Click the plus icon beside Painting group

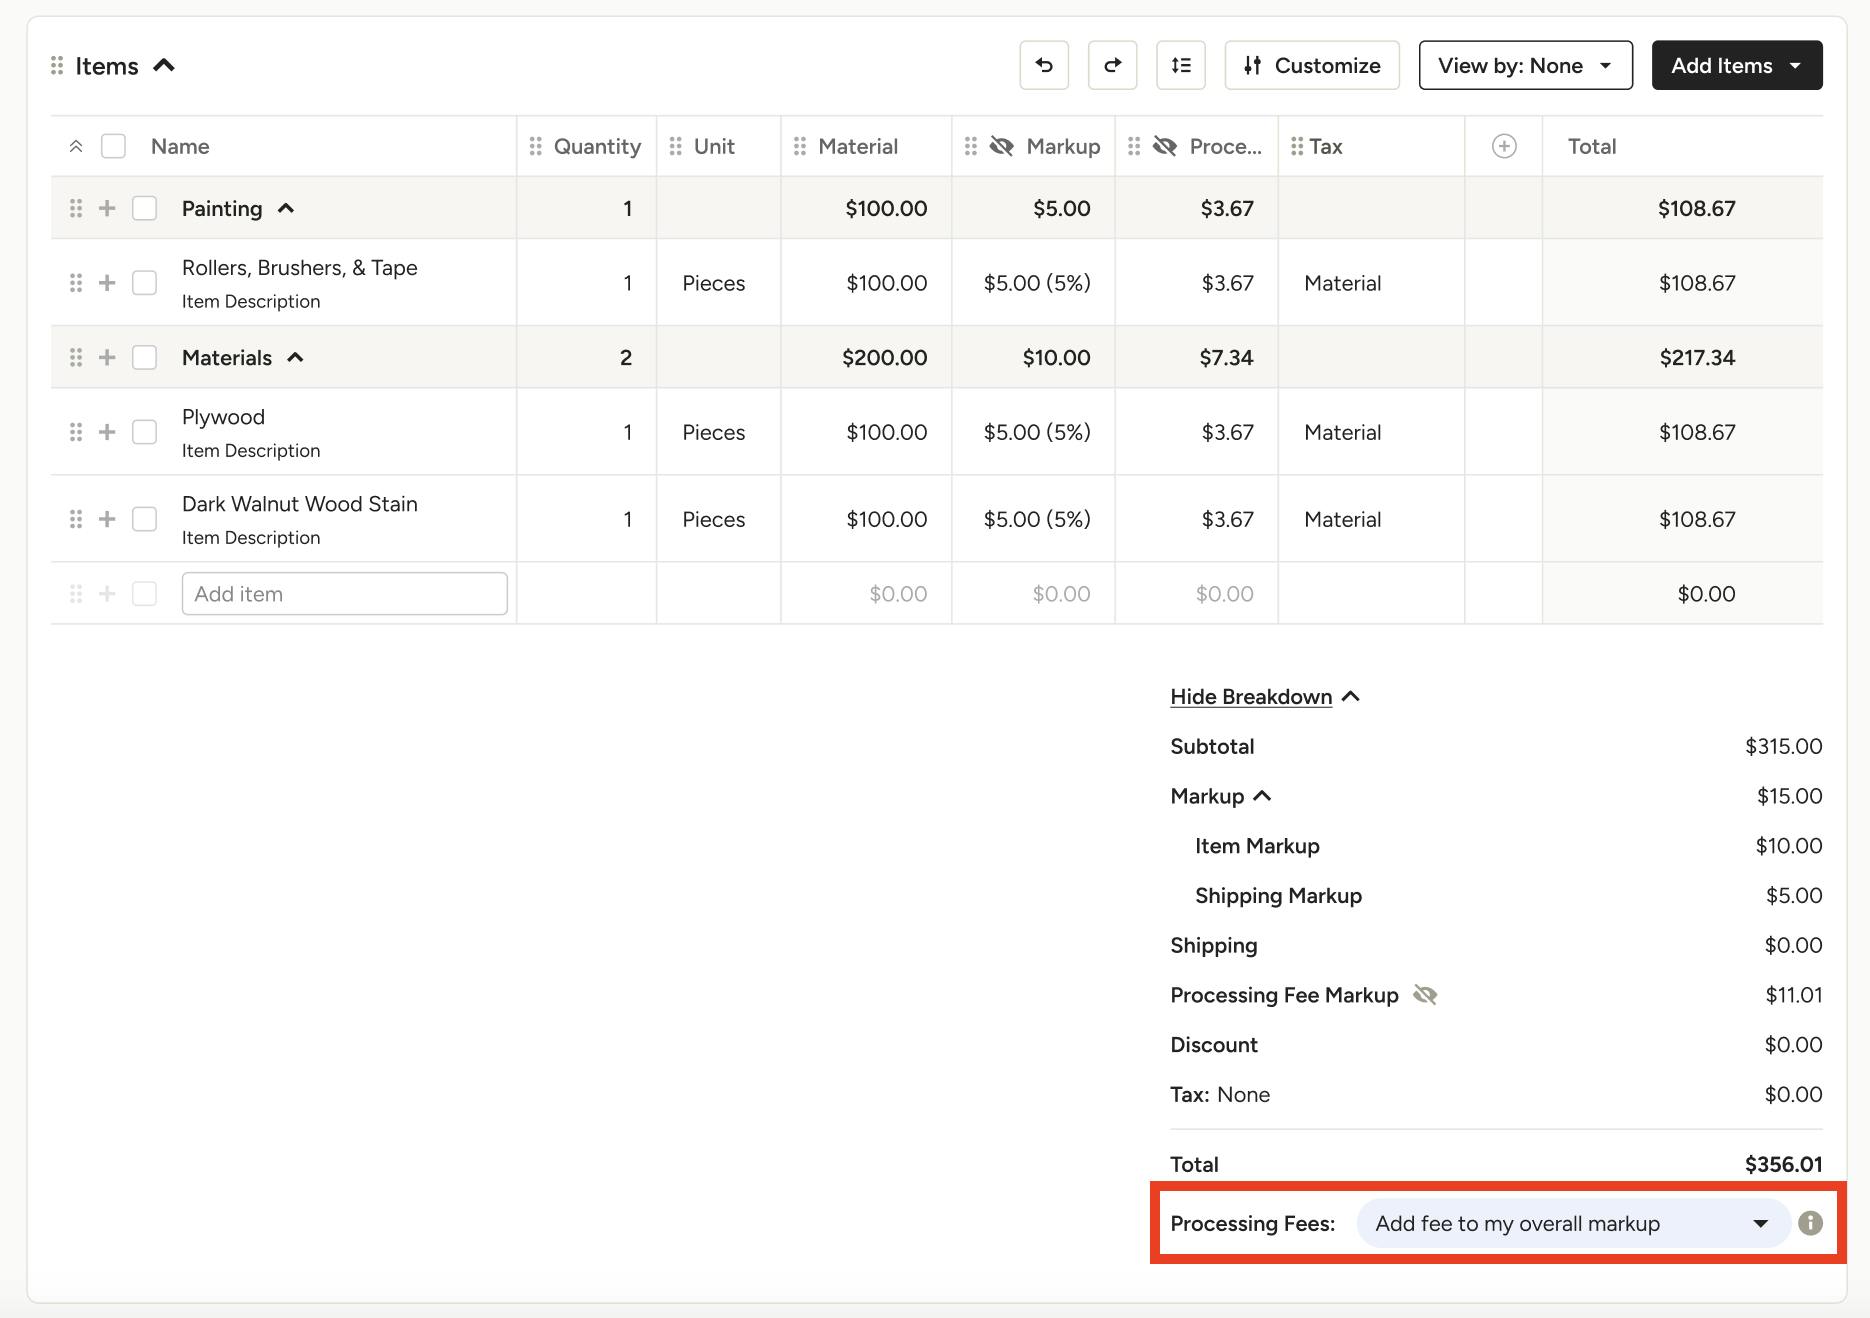tap(107, 208)
